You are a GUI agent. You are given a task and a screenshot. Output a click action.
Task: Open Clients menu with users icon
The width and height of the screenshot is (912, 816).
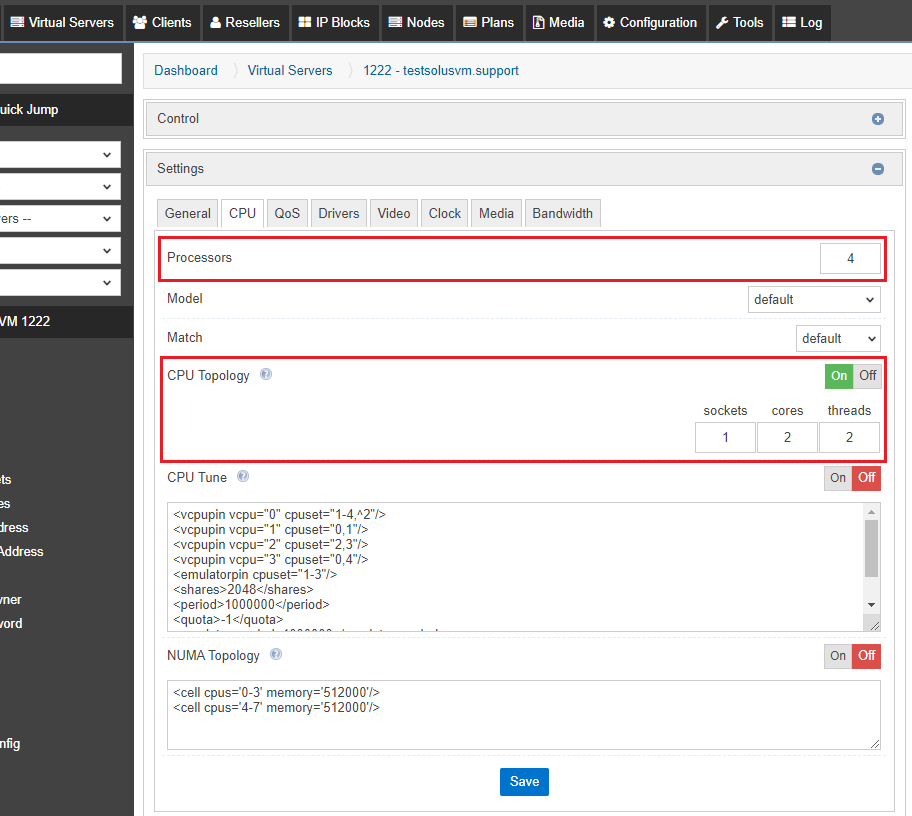coord(162,22)
